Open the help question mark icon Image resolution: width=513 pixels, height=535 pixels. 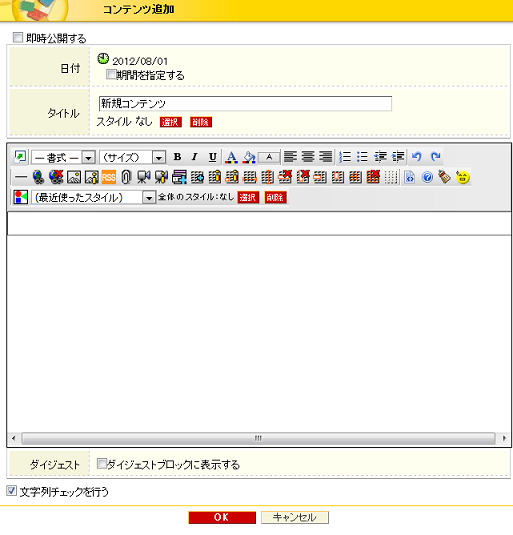427,177
